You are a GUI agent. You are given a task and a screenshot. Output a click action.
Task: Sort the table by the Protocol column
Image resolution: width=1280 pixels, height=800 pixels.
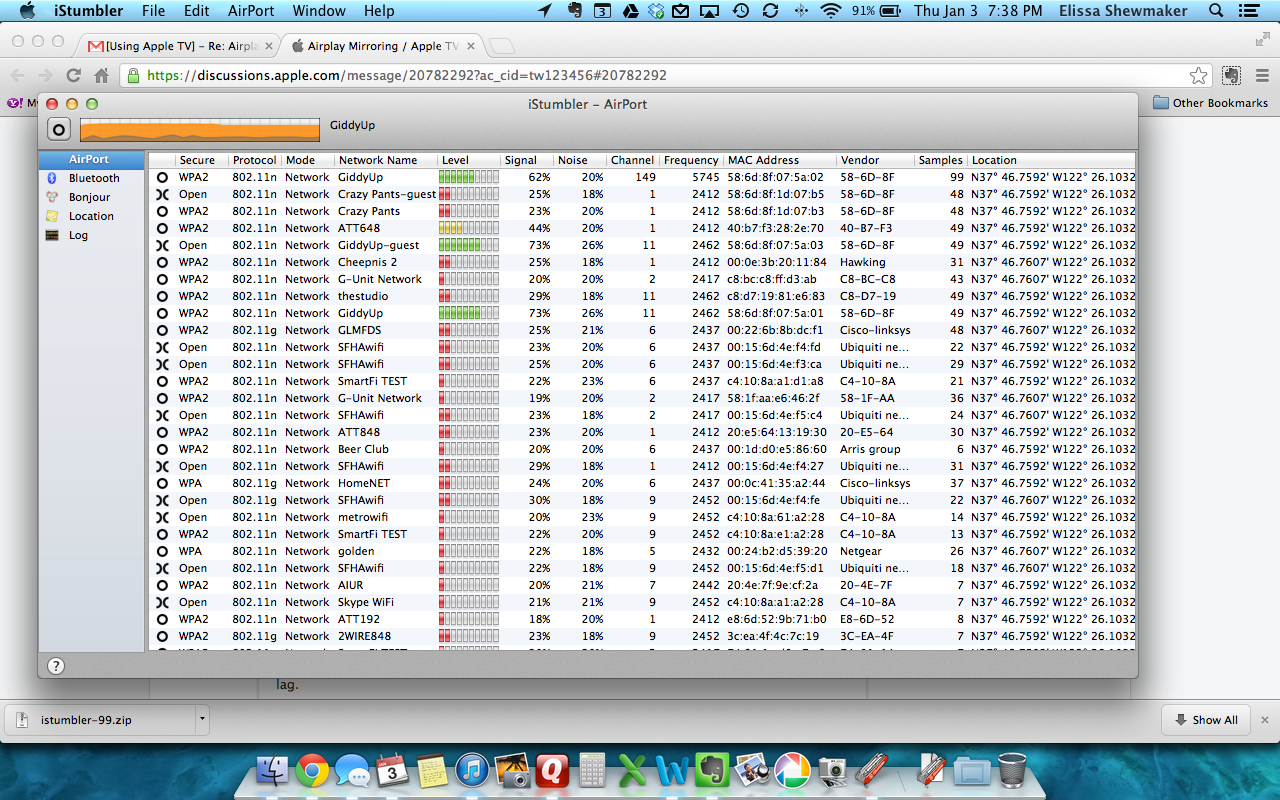254,160
